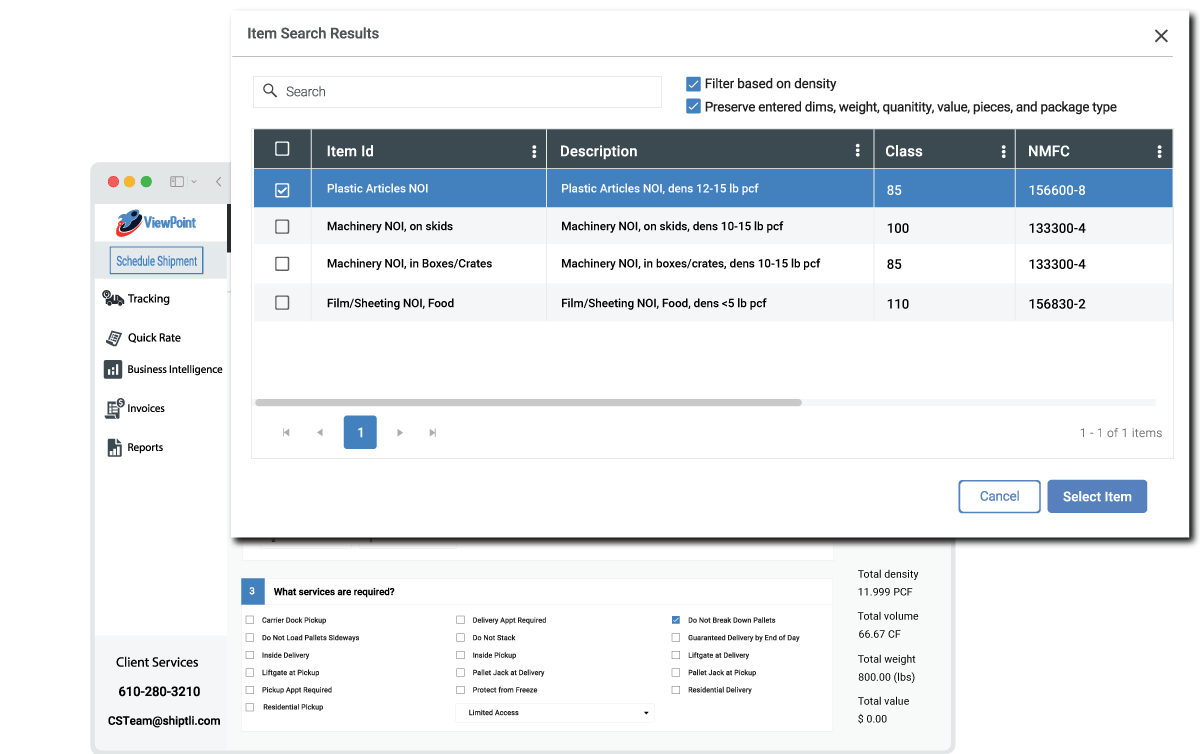The height and width of the screenshot is (754, 1200).
Task: Click the horizontal scrollbar under the table
Action: coord(528,403)
